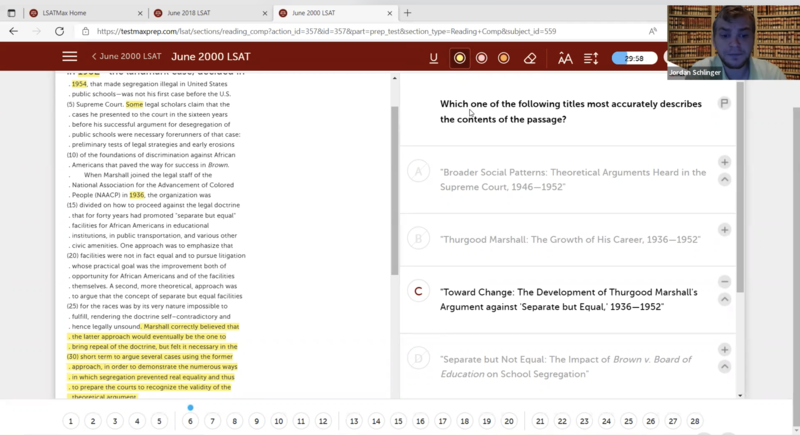Eliminate answer C with minus button
The width and height of the screenshot is (800, 435).
724,282
